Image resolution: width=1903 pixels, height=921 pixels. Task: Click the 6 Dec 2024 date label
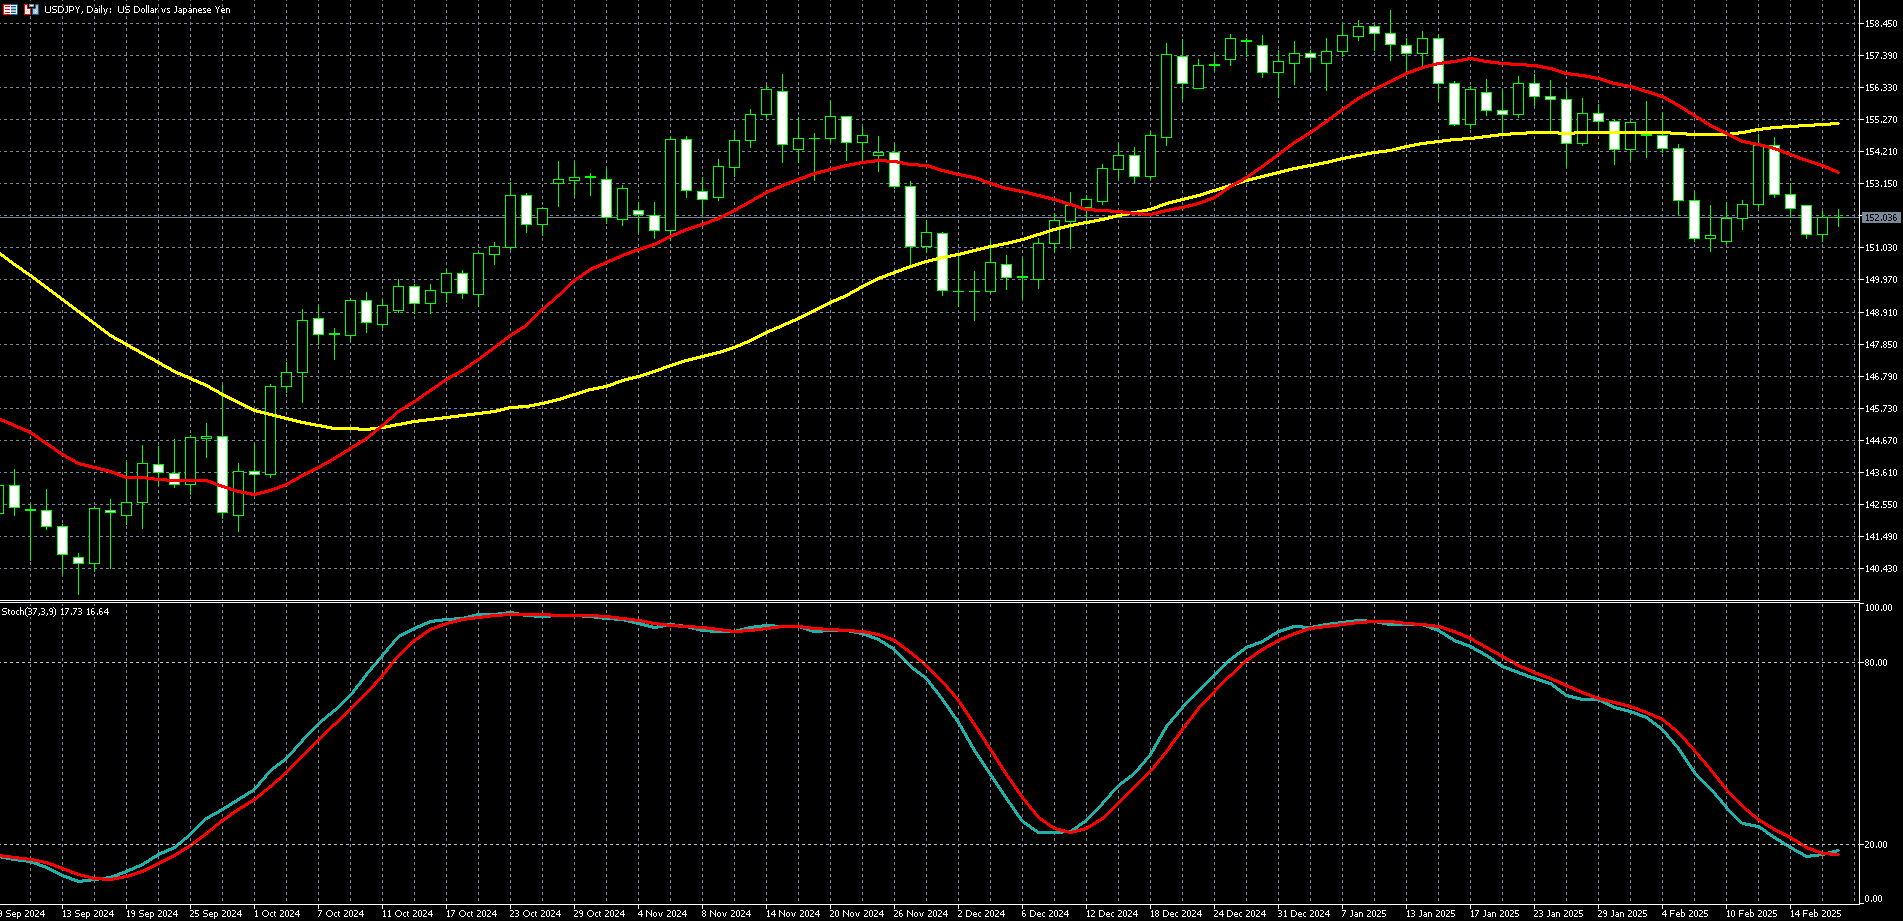click(1045, 914)
